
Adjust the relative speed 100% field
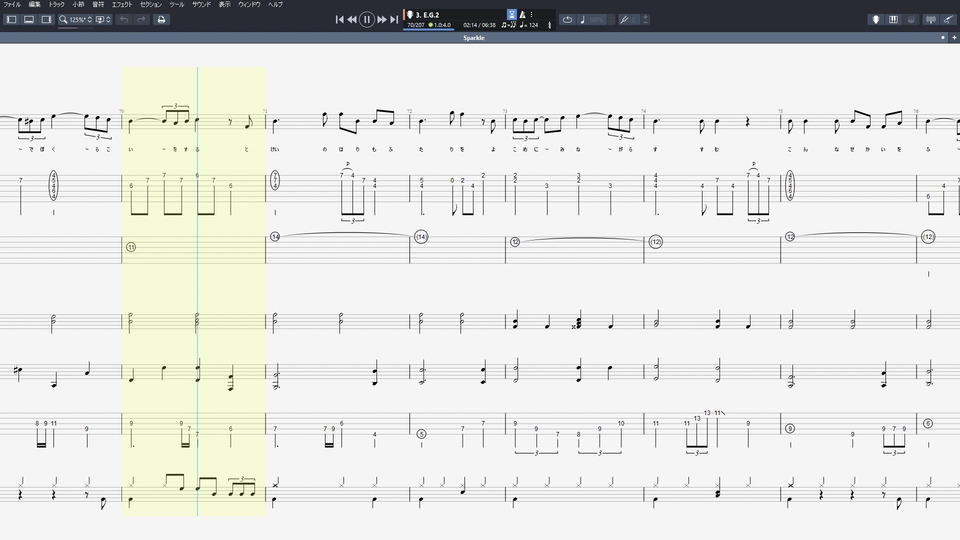click(x=597, y=20)
